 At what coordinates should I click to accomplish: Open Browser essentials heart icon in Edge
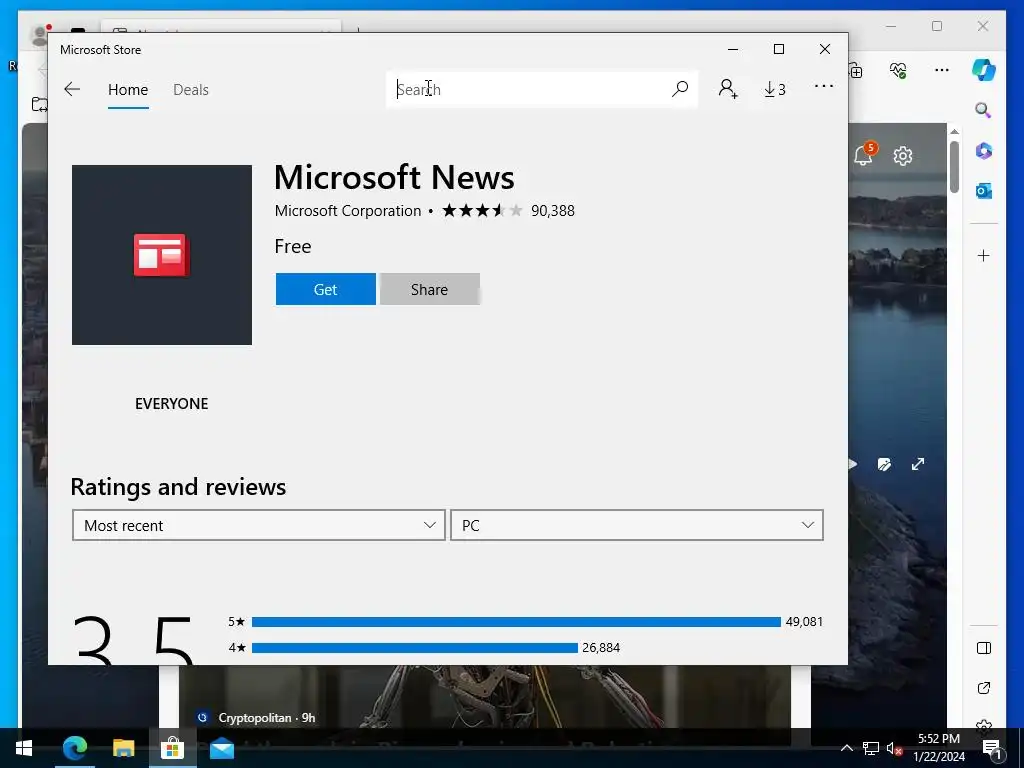click(899, 70)
